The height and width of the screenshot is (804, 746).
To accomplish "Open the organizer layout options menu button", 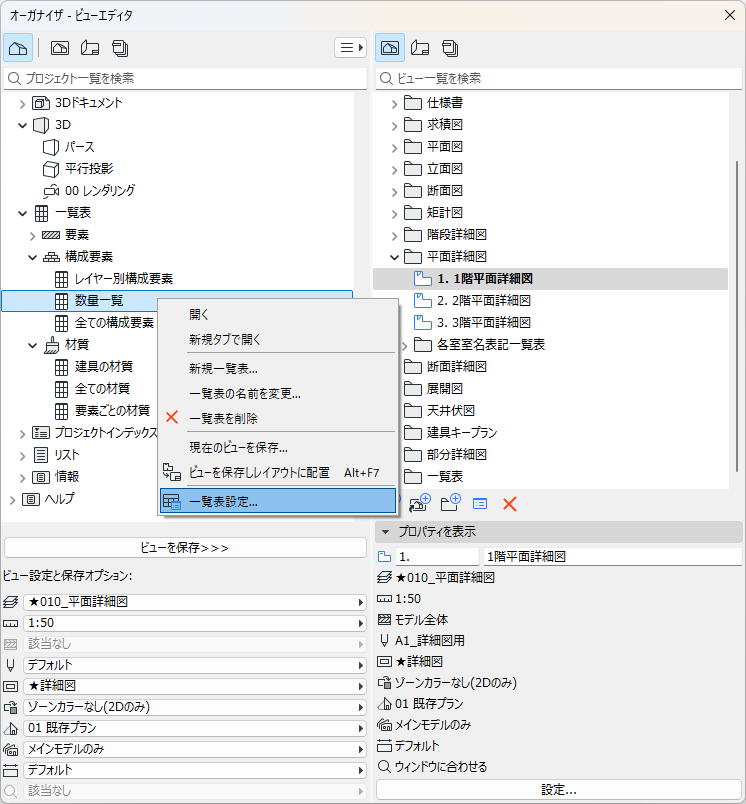I will click(x=351, y=48).
